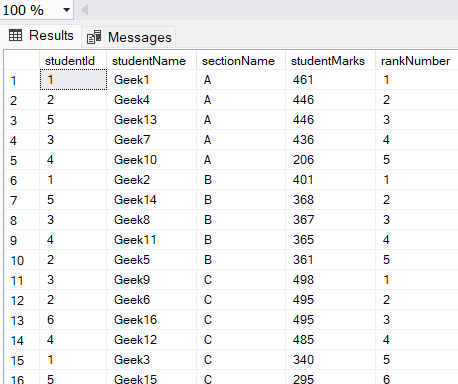This screenshot has width=458, height=384.
Task: Select row 10 header
Action: 22,260
